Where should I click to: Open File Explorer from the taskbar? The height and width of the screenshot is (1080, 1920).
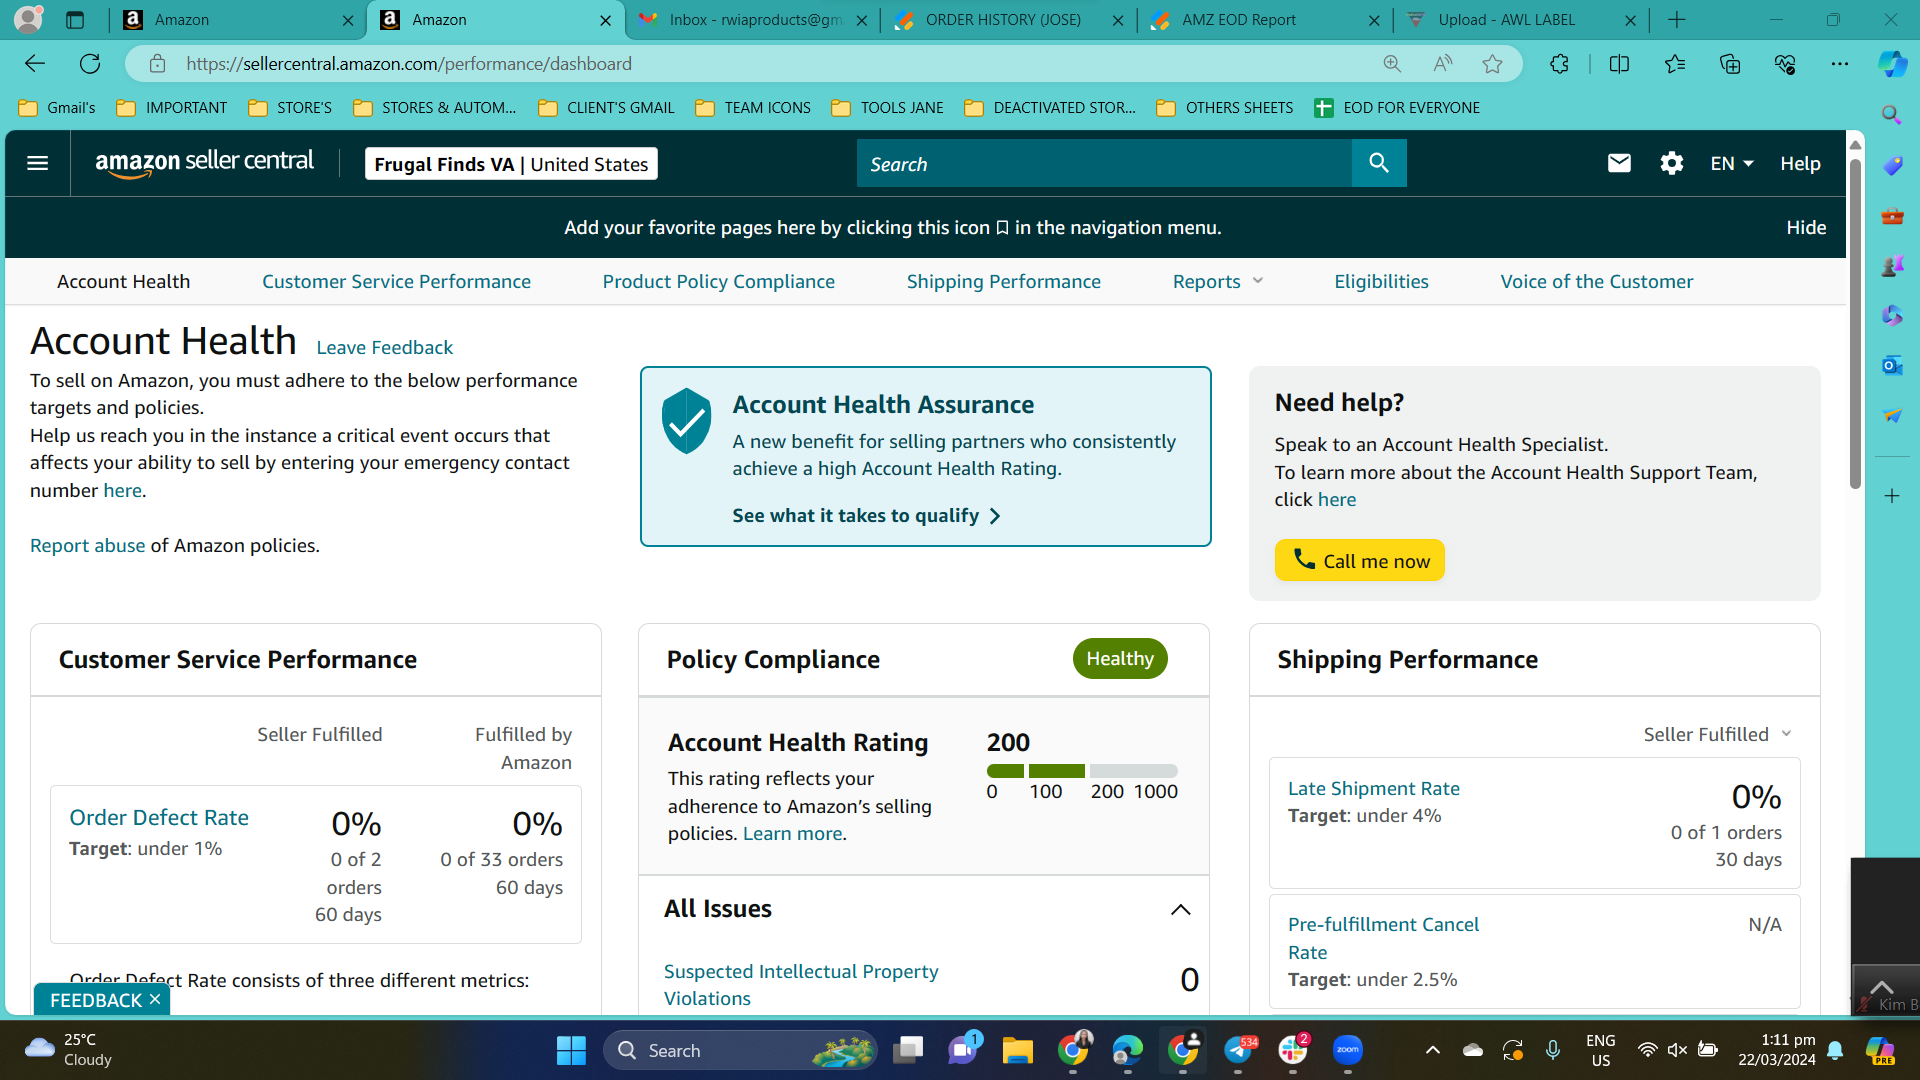[1018, 1050]
